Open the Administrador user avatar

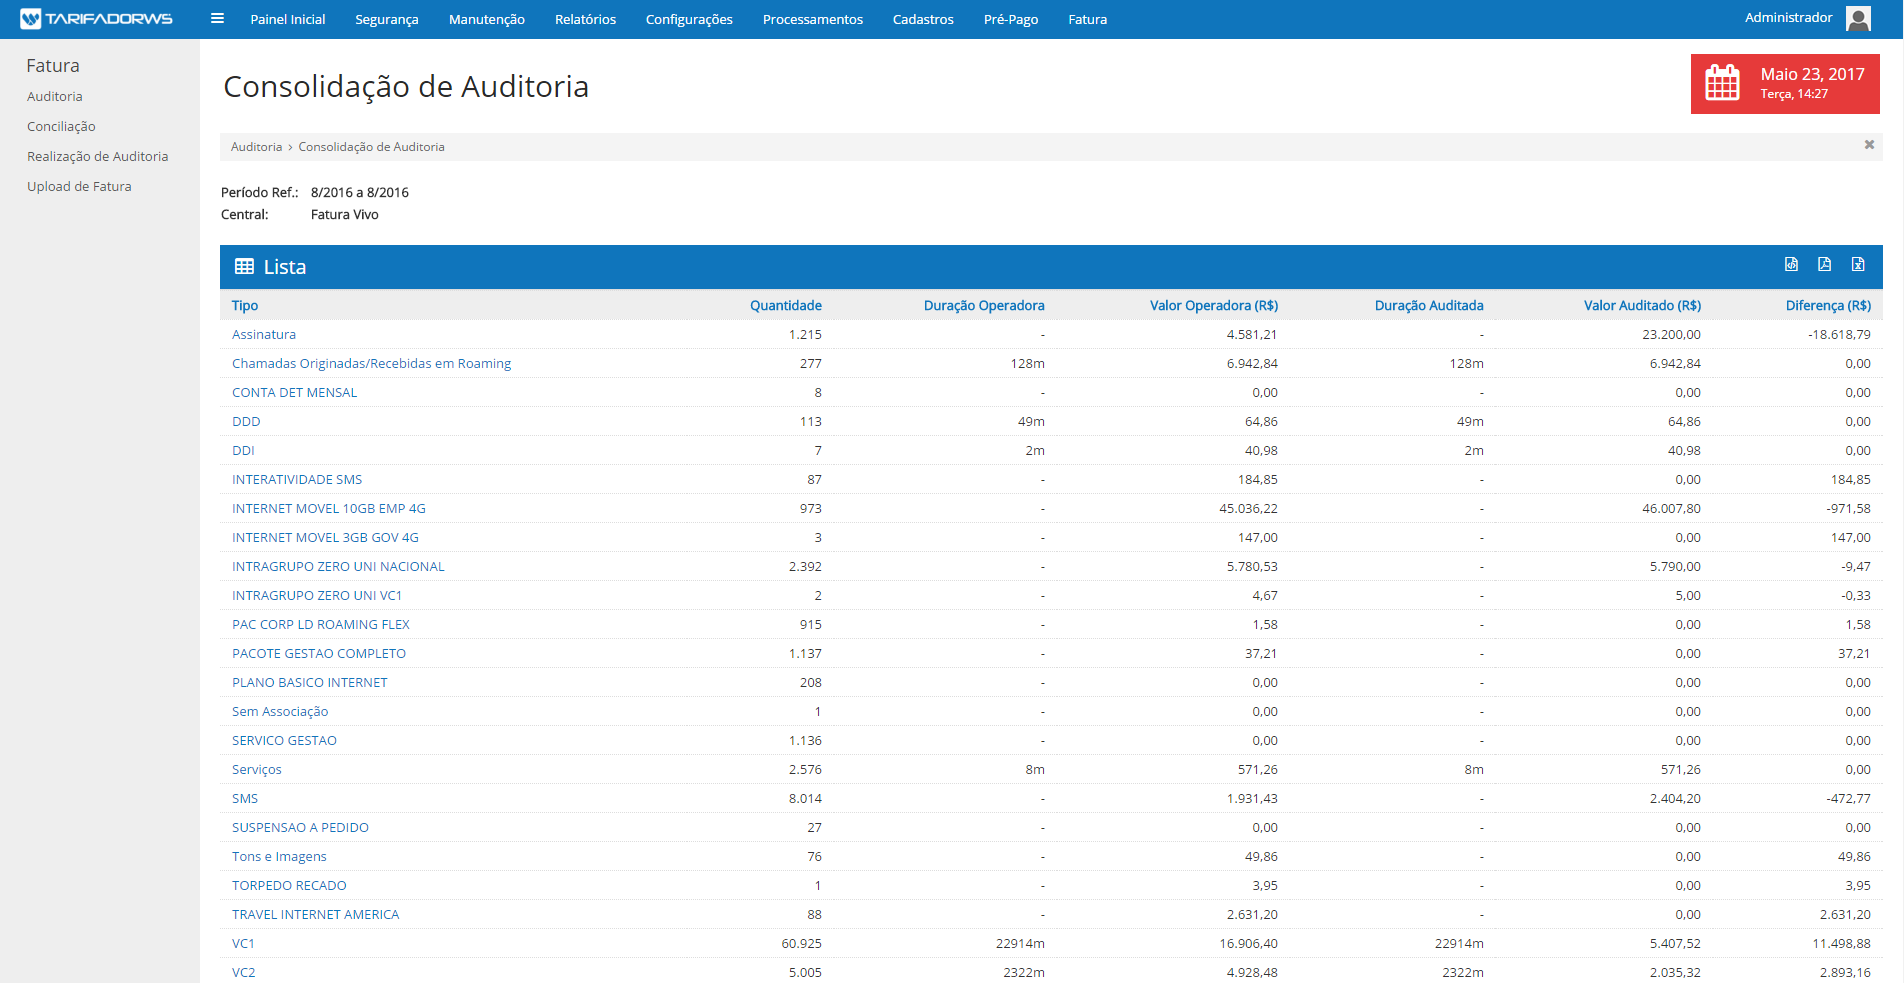[1858, 19]
